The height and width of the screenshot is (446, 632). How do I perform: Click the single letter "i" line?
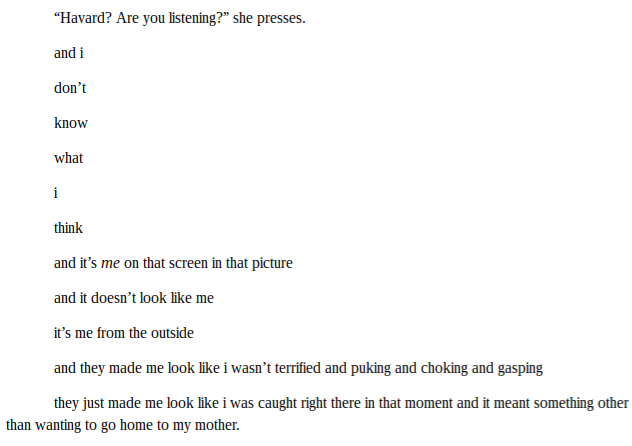[56, 193]
